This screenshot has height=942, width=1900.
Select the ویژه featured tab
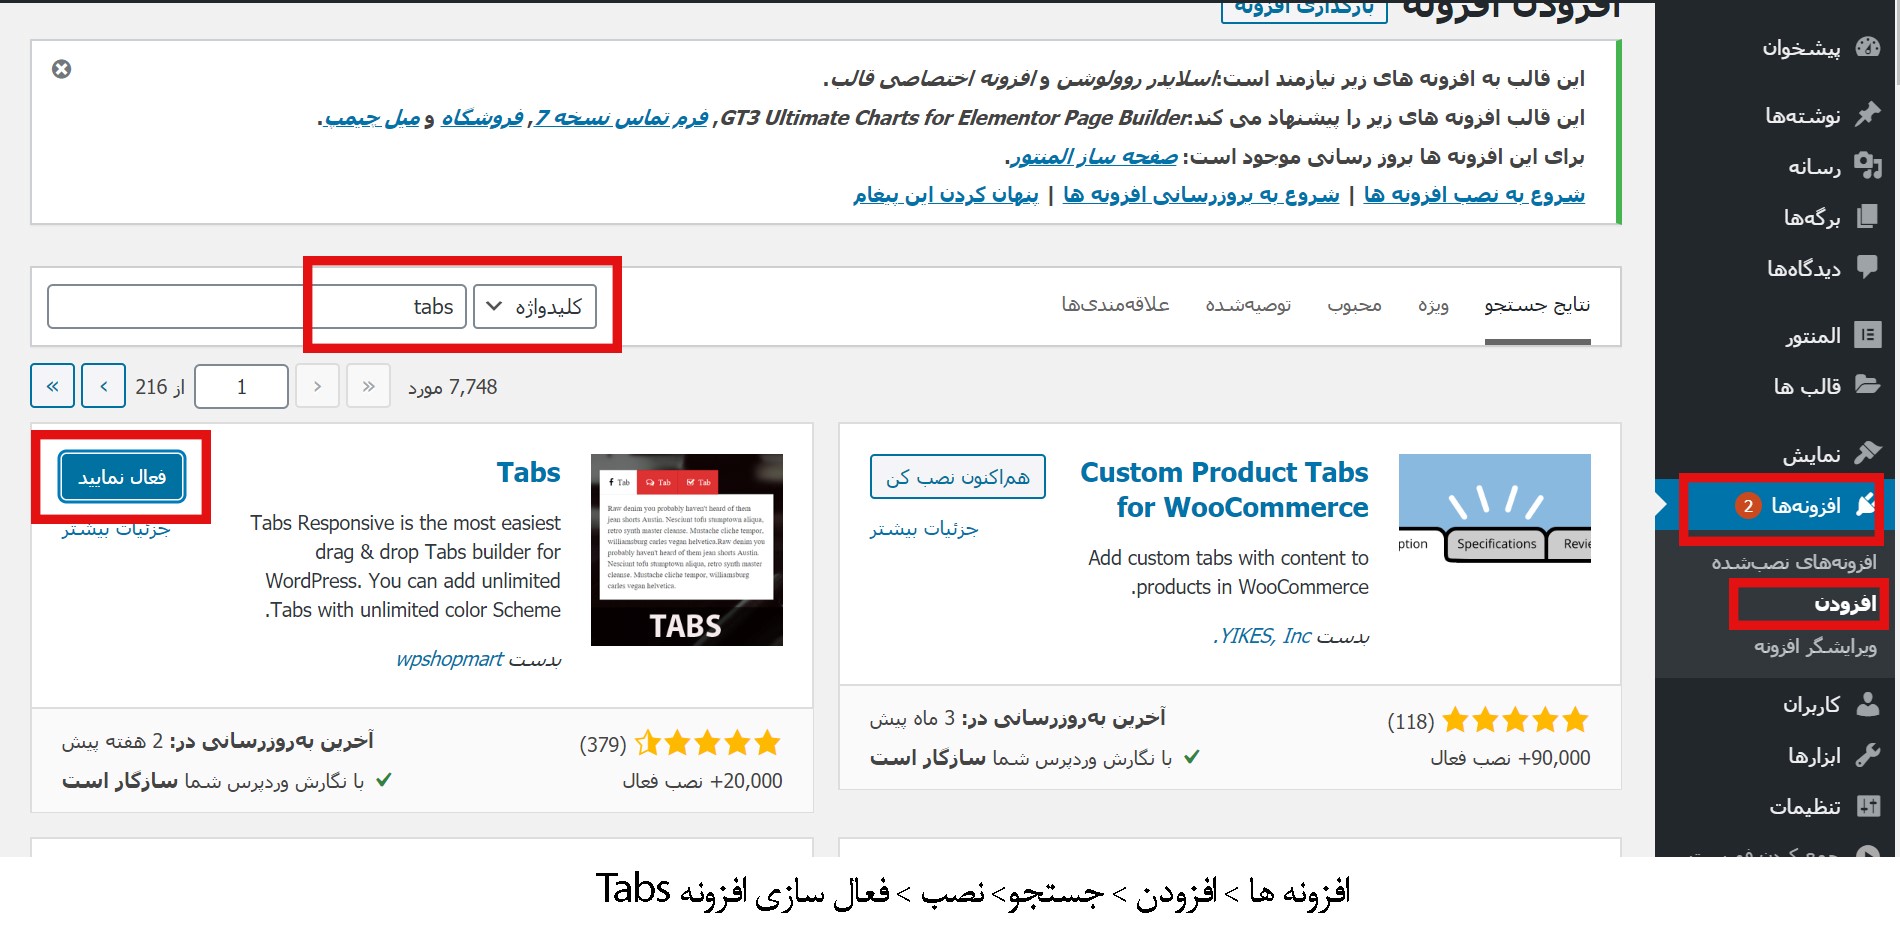tap(1433, 305)
